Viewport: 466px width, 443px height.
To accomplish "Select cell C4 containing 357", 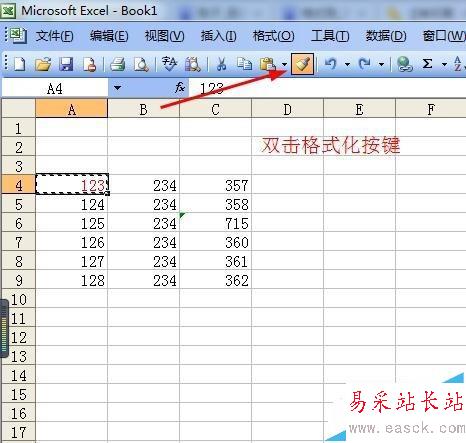I will click(x=215, y=184).
